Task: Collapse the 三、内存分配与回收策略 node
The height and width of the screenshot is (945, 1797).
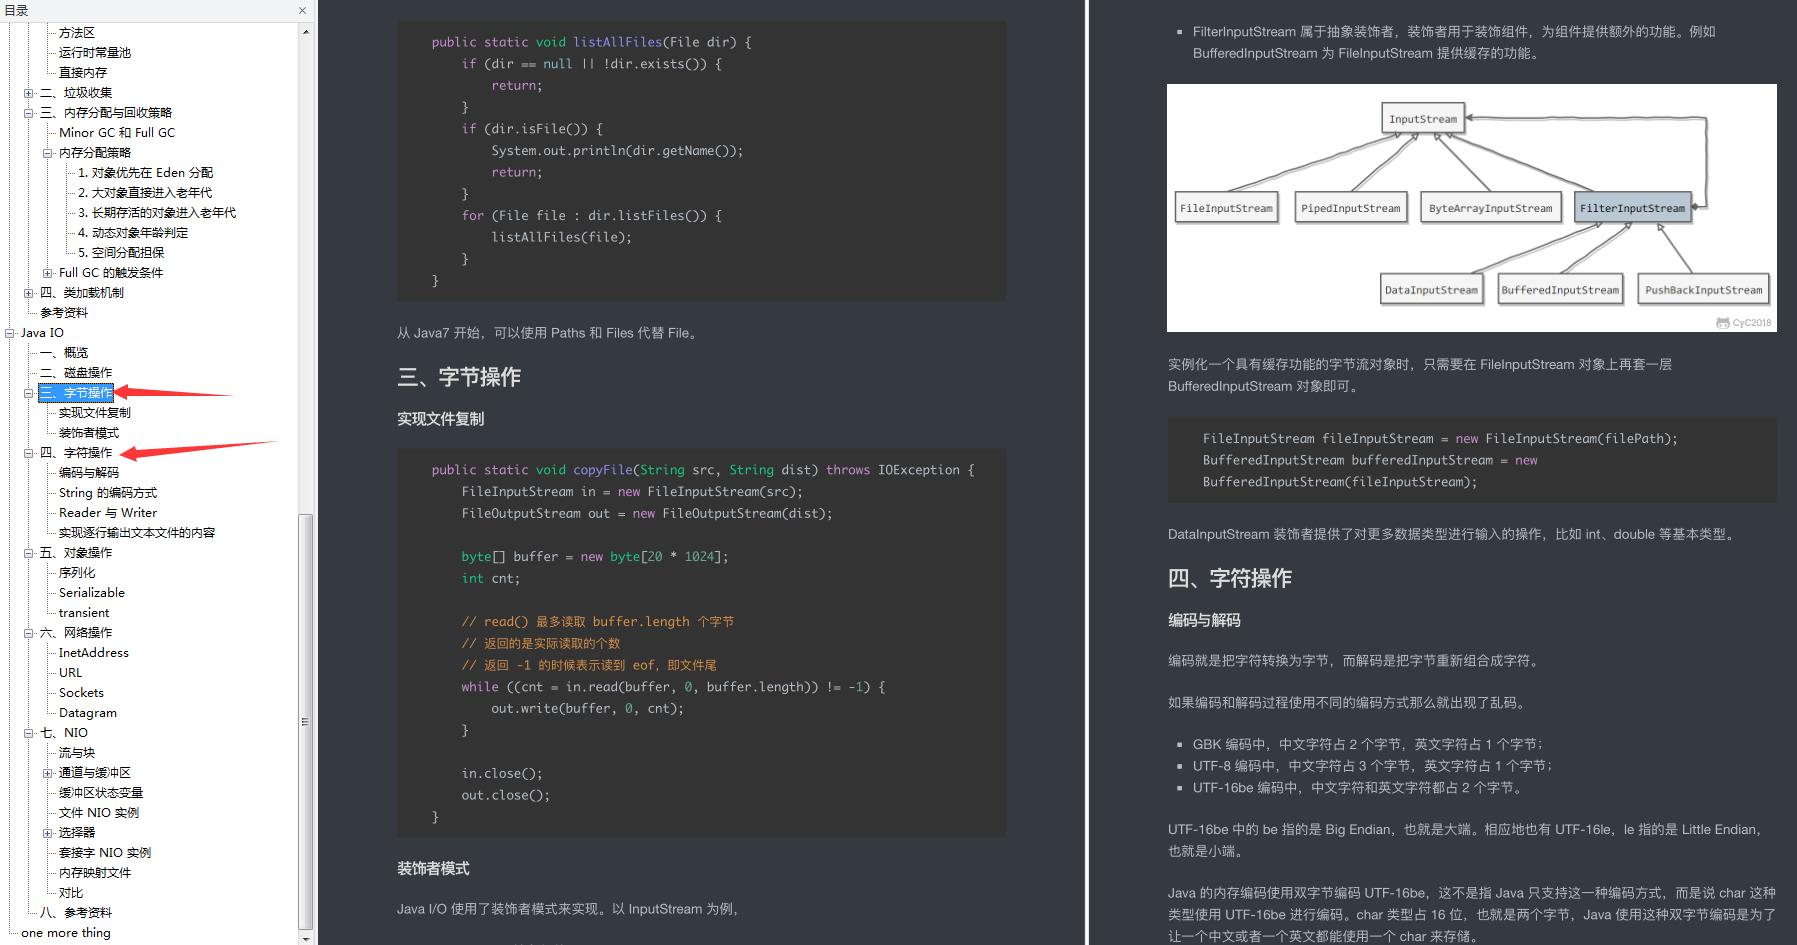Action: pyautogui.click(x=28, y=113)
